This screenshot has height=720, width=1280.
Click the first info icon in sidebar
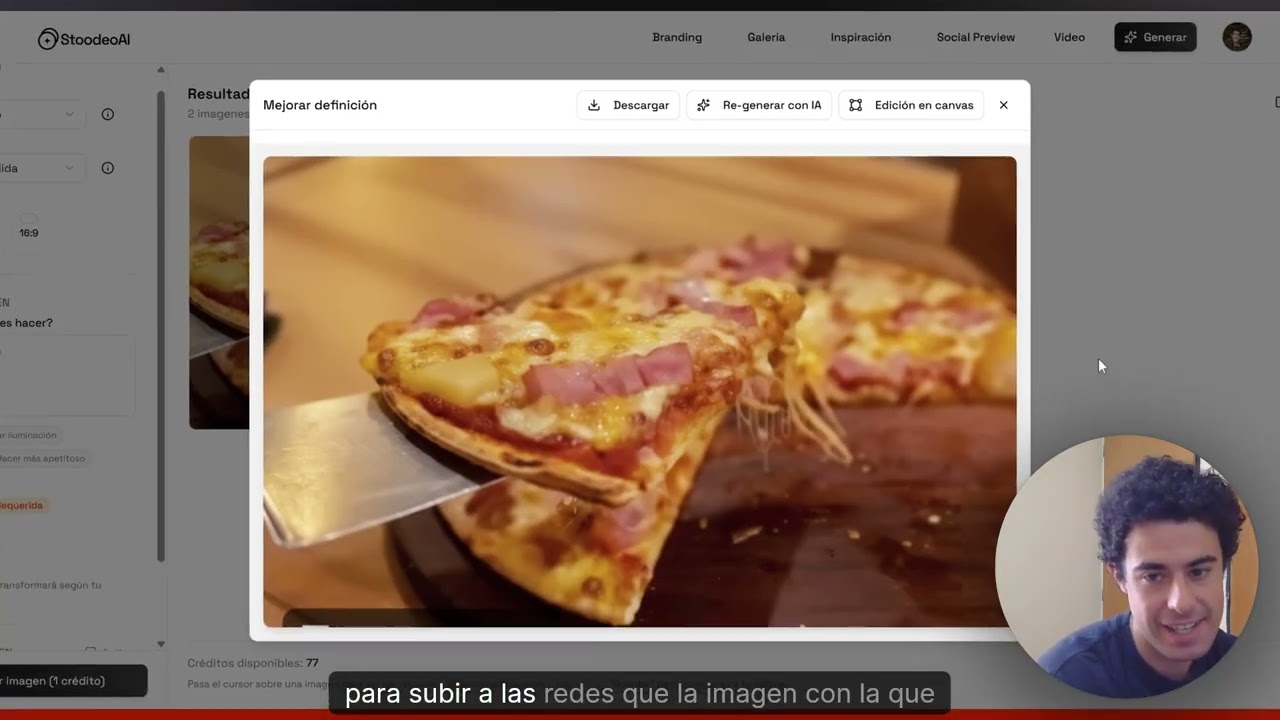point(108,114)
